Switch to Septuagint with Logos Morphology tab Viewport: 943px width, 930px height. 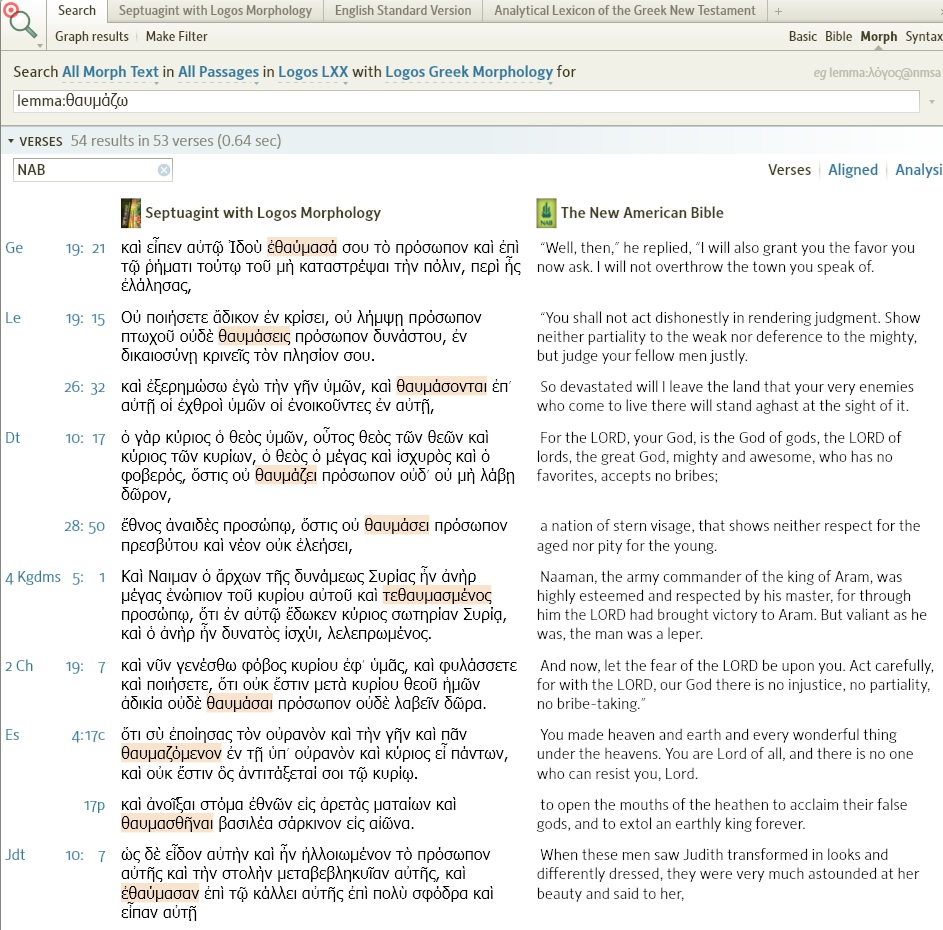pos(215,11)
